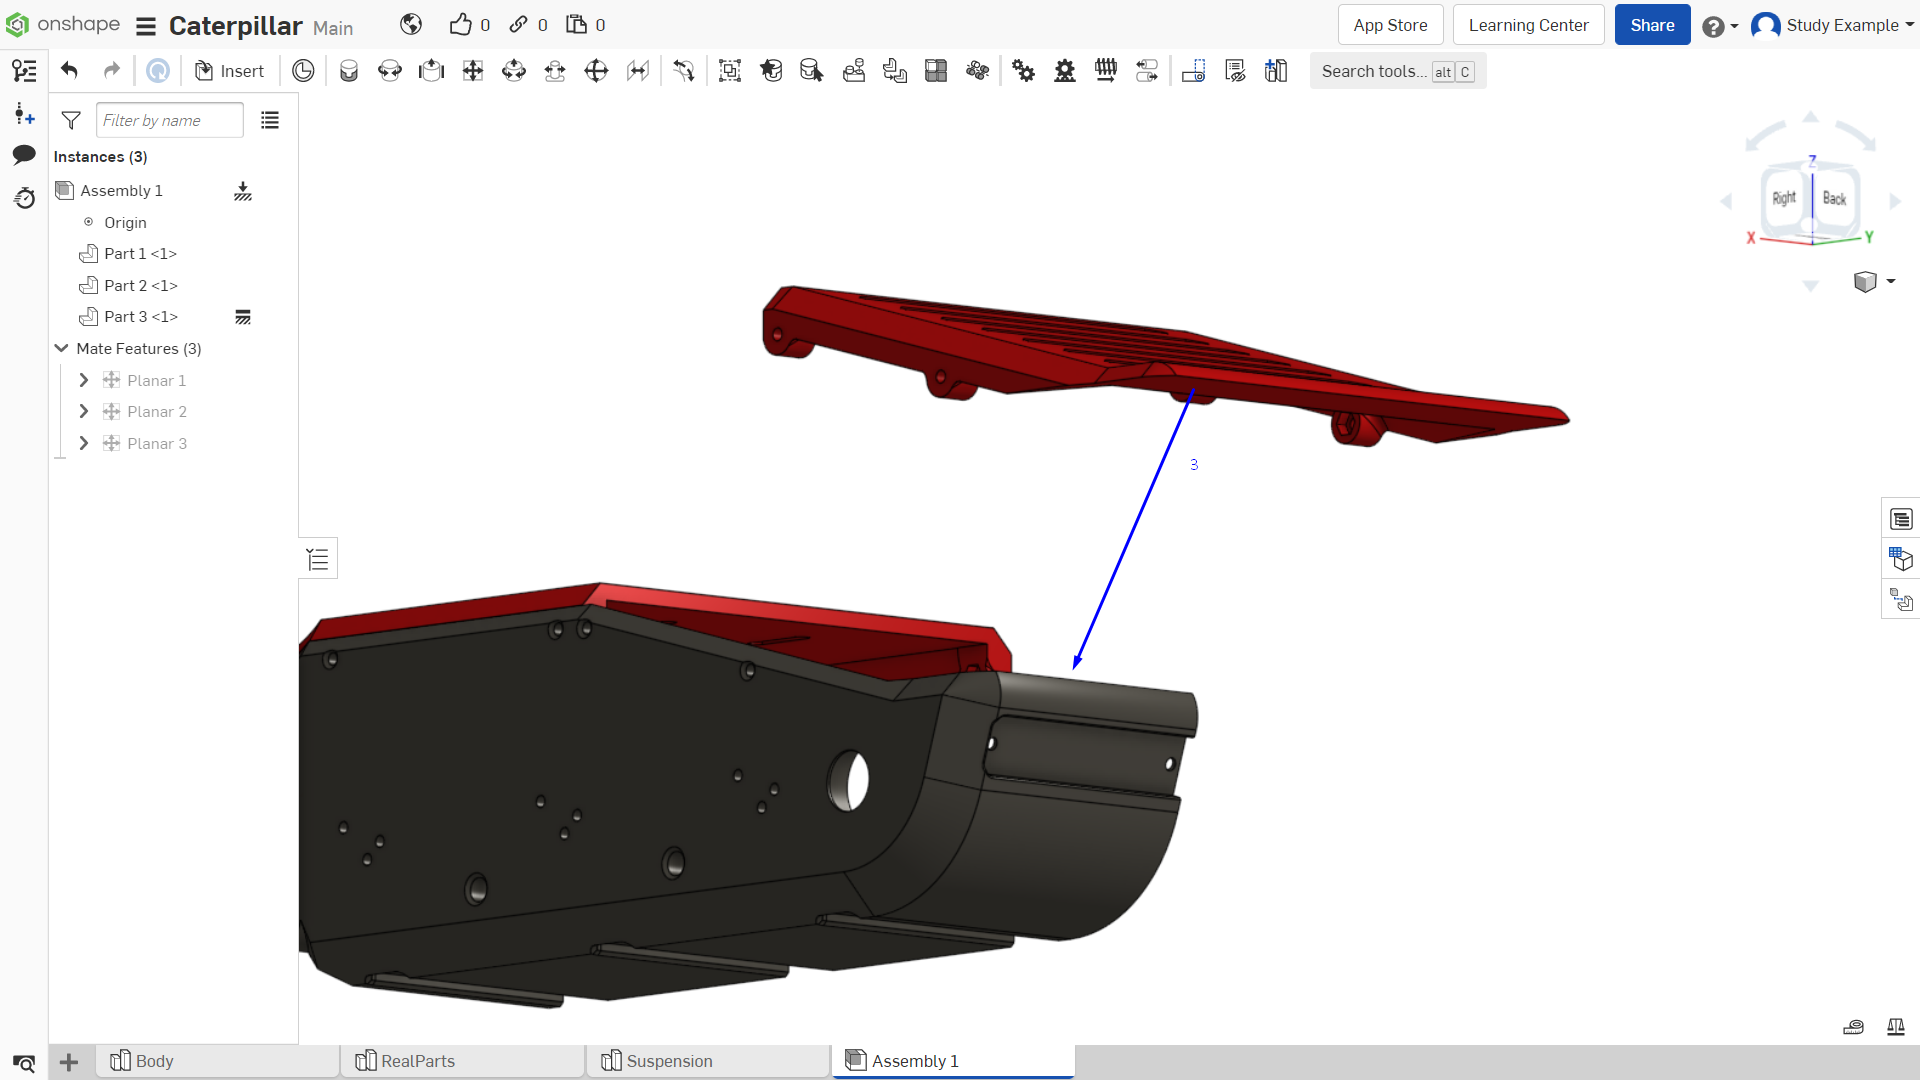
Task: Open the Insert tab plus button
Action: pyautogui.click(x=69, y=1062)
